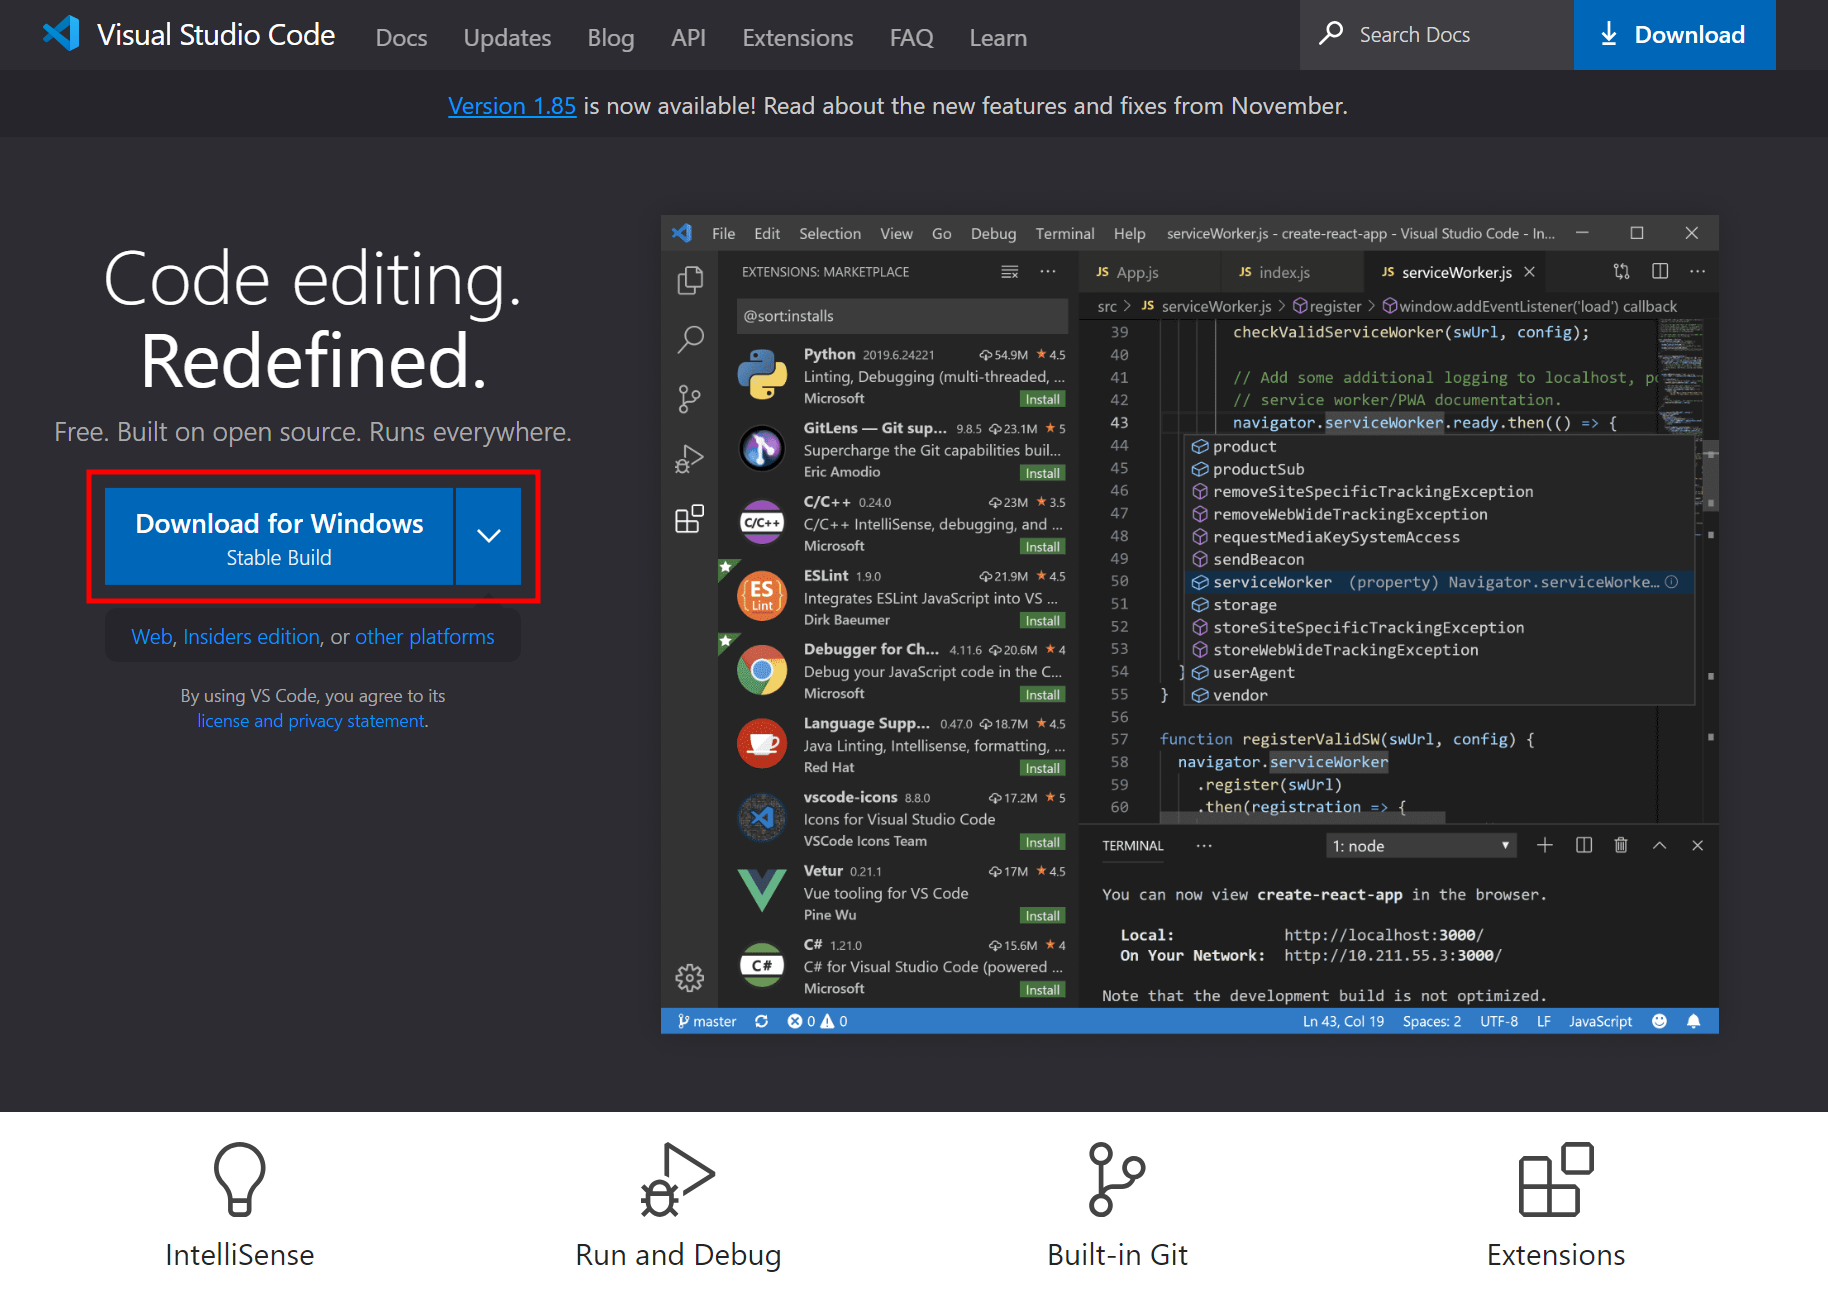
Task: Open the Learn nav item
Action: coord(998,37)
